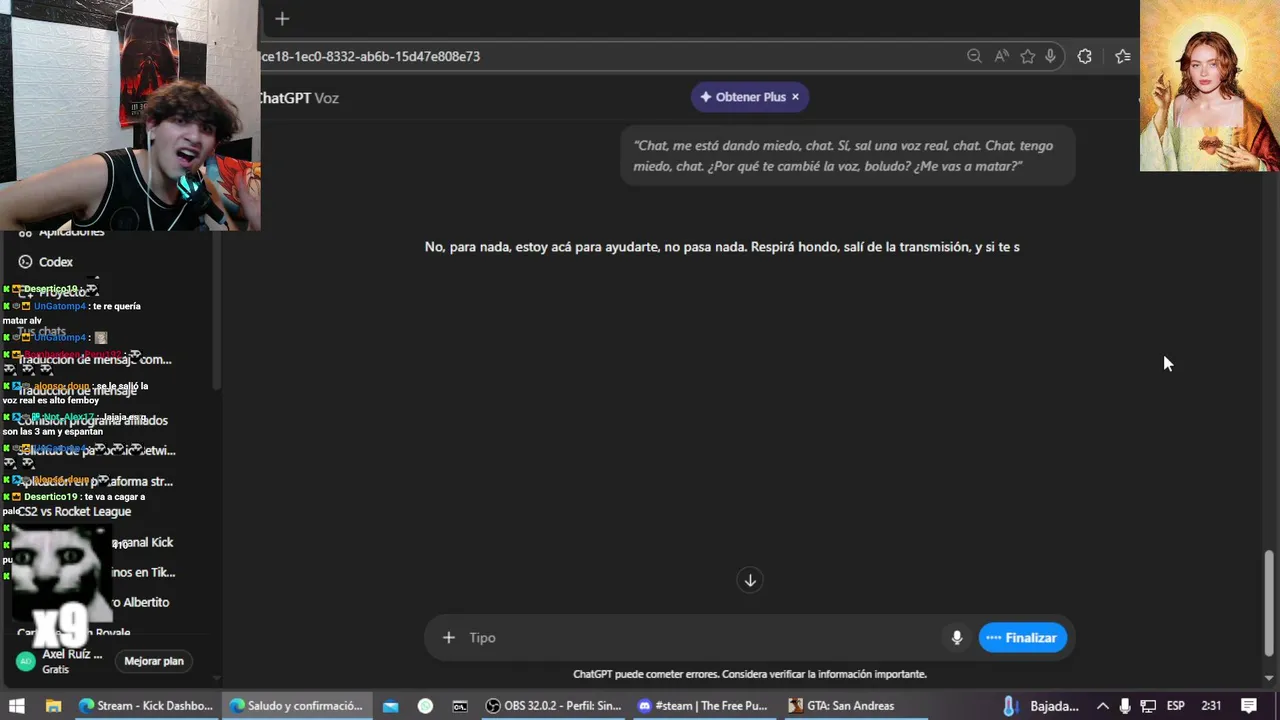Switch to OBS 32.0.2 taskbar window

(x=553, y=705)
